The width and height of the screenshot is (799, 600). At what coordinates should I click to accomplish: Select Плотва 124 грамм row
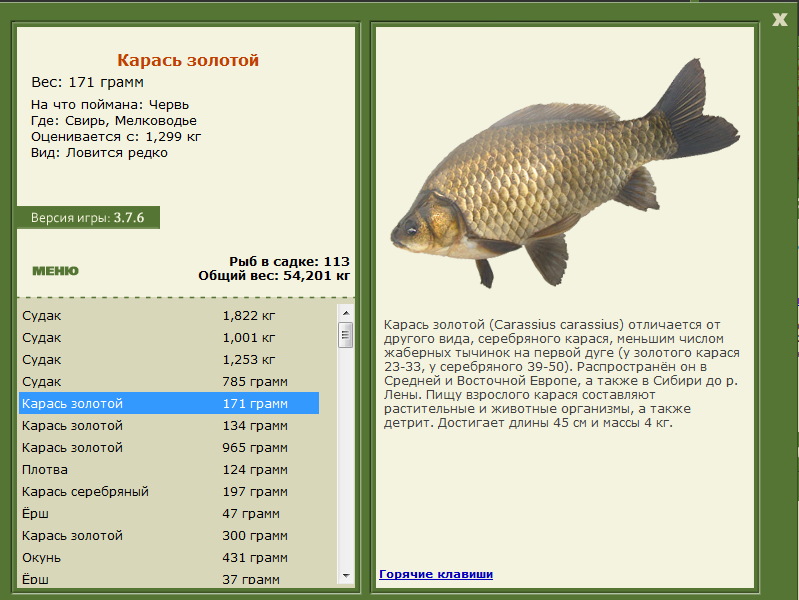[x=169, y=469]
